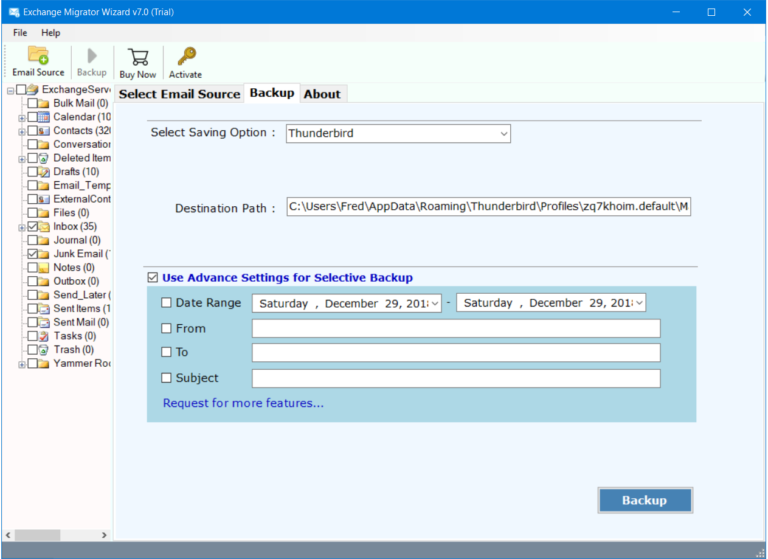
Task: Enable the From filter checkbox
Action: [x=167, y=328]
